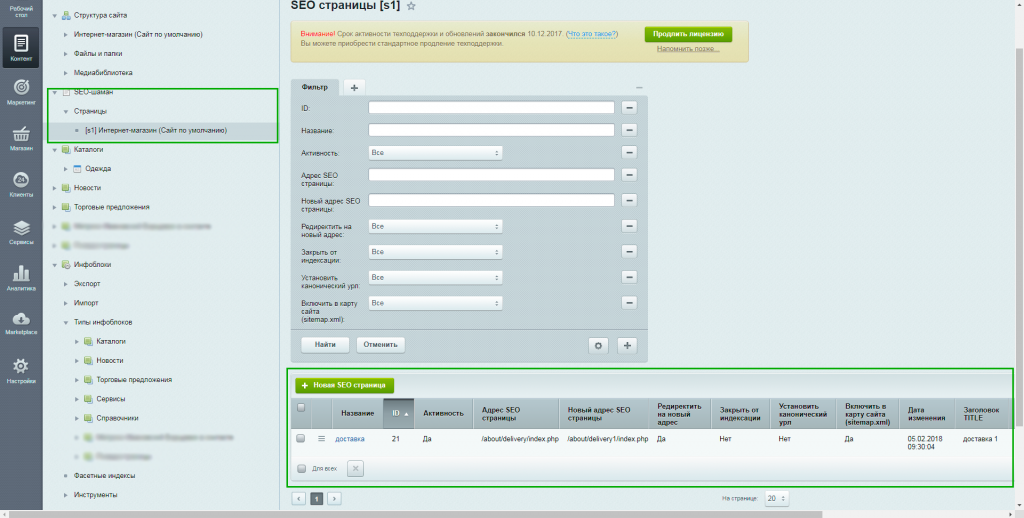Add a new filter tab with plus
This screenshot has height=518, width=1024.
354,88
